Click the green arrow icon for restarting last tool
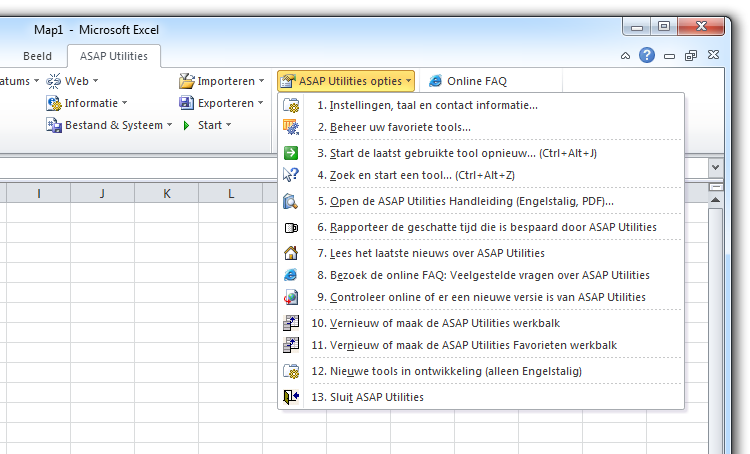 (291, 153)
